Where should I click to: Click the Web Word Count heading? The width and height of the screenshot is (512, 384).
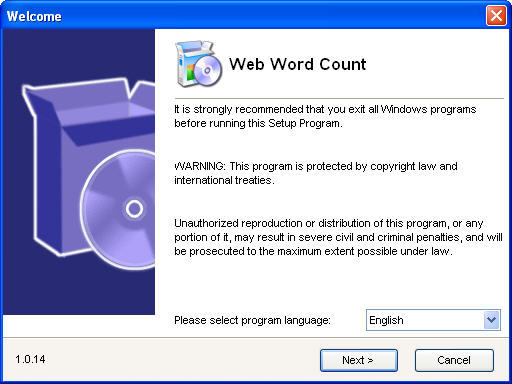click(x=298, y=64)
